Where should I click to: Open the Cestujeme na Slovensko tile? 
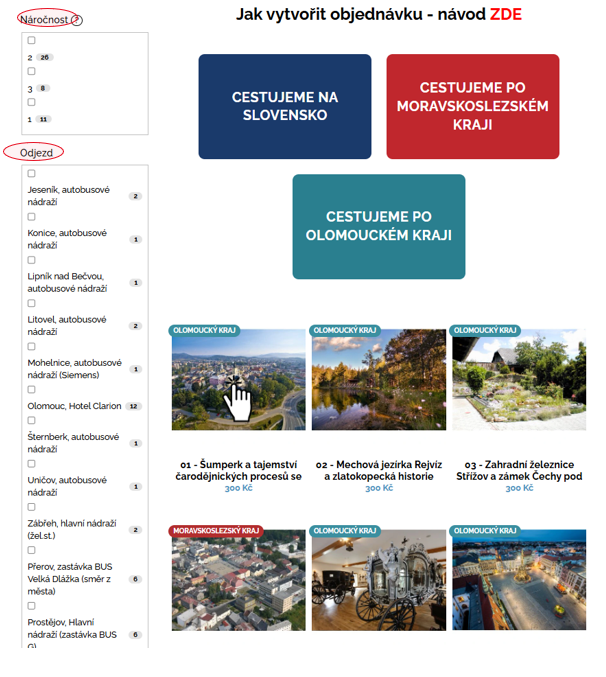(285, 106)
